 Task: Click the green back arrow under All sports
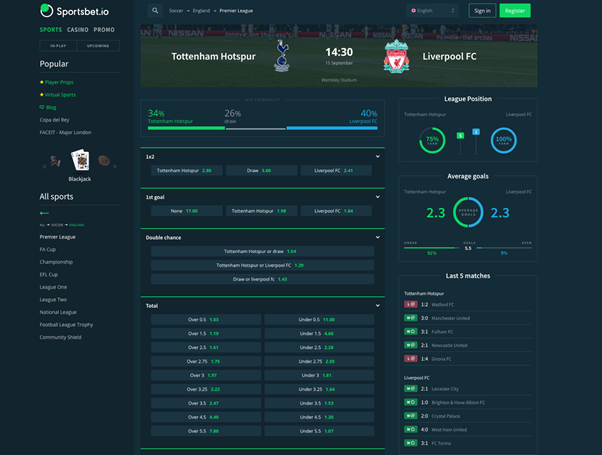(44, 213)
